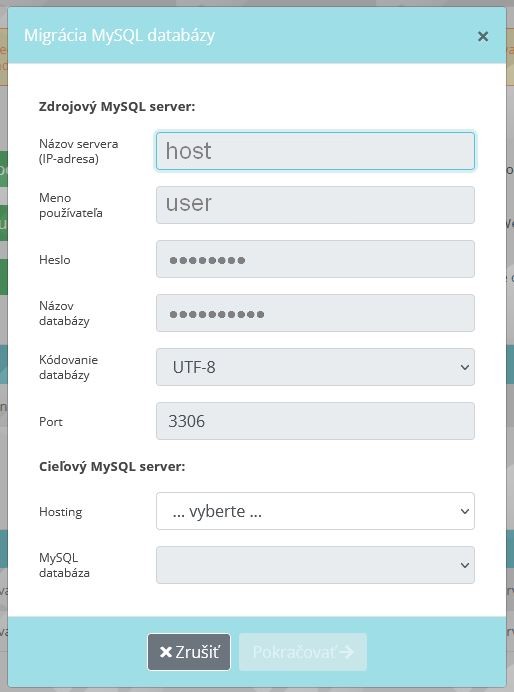Click the 'Kódovanie databázy' label
The height and width of the screenshot is (692, 514).
click(x=68, y=367)
